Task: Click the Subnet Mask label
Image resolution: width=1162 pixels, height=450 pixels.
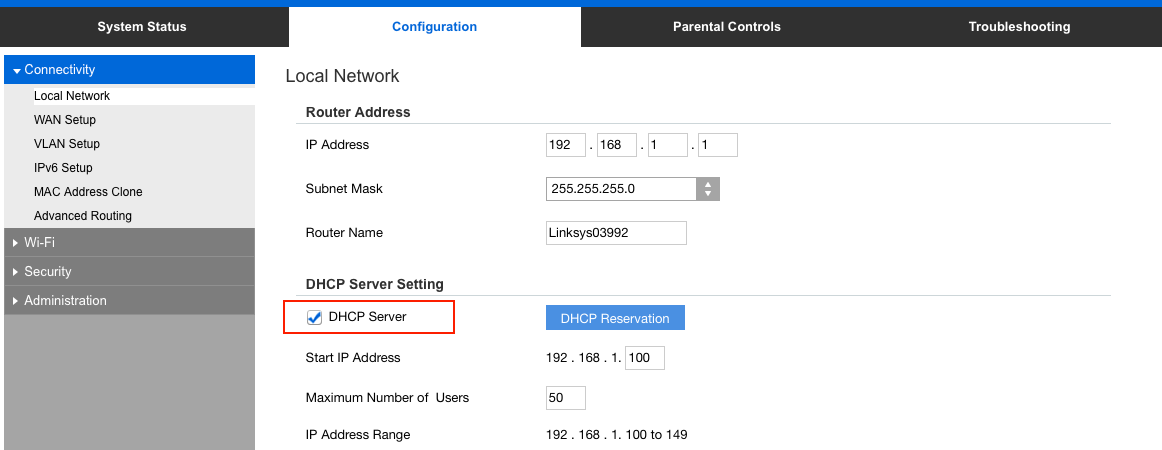Action: pyautogui.click(x=344, y=188)
